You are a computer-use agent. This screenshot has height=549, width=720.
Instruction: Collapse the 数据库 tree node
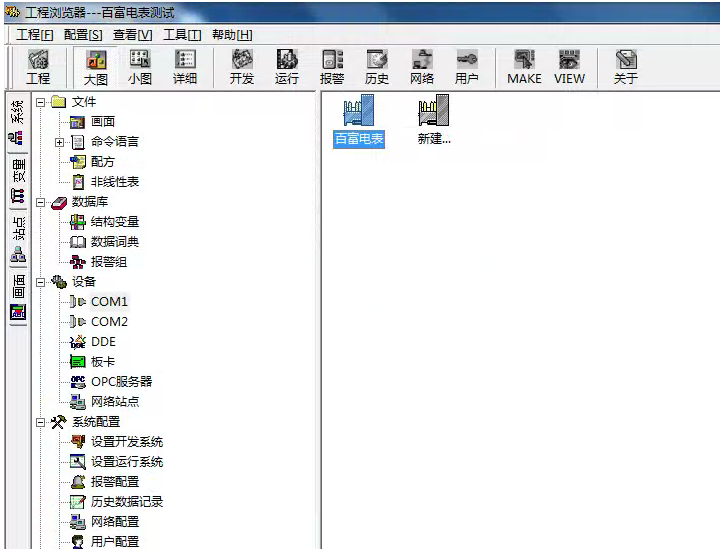[x=40, y=202]
